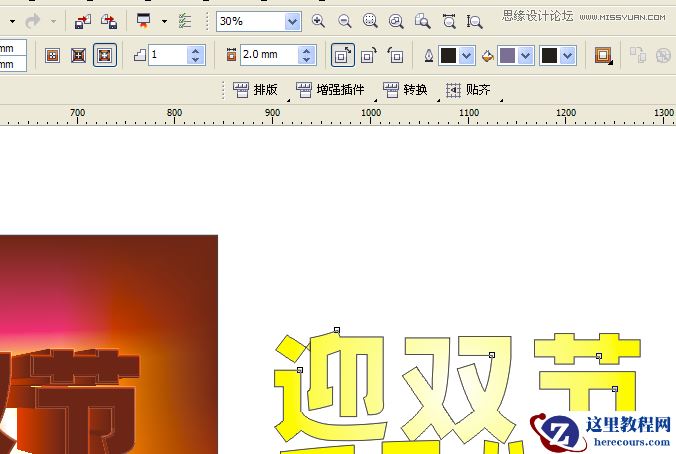676x454 pixels.
Task: Open the Redo list dropdown arrow
Action: (53, 21)
